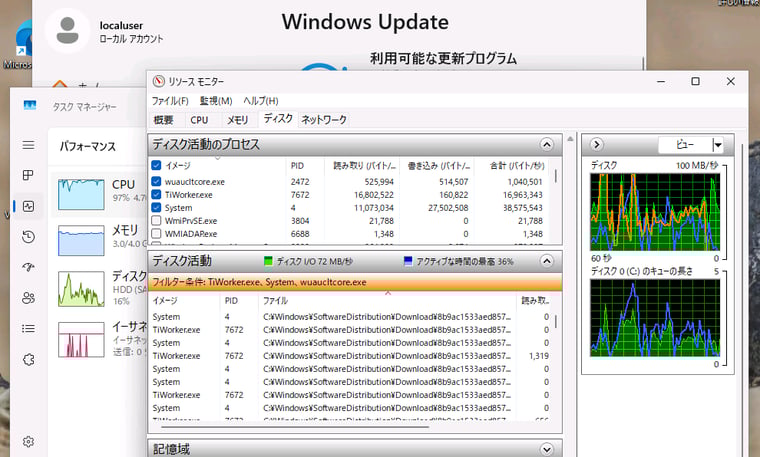Check WMIADAP.exe process checkbox

click(156, 234)
